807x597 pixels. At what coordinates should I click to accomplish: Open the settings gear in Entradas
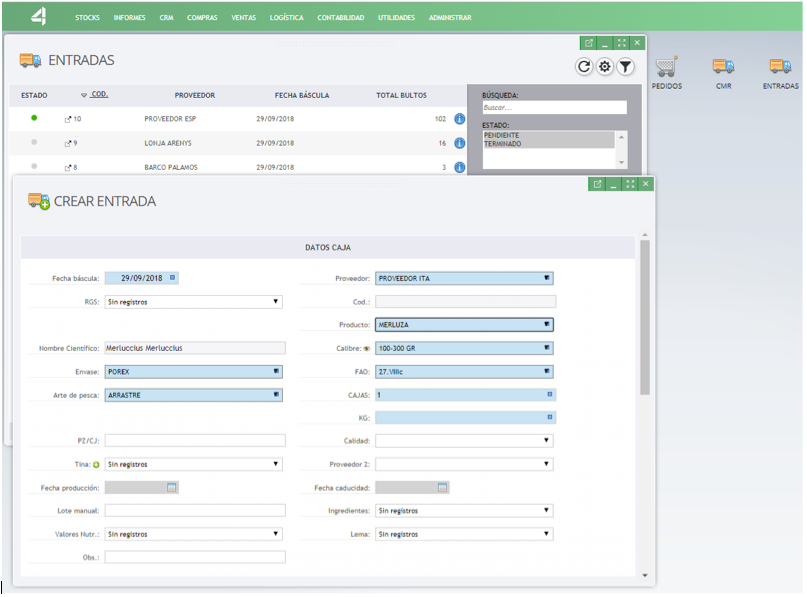(605, 67)
